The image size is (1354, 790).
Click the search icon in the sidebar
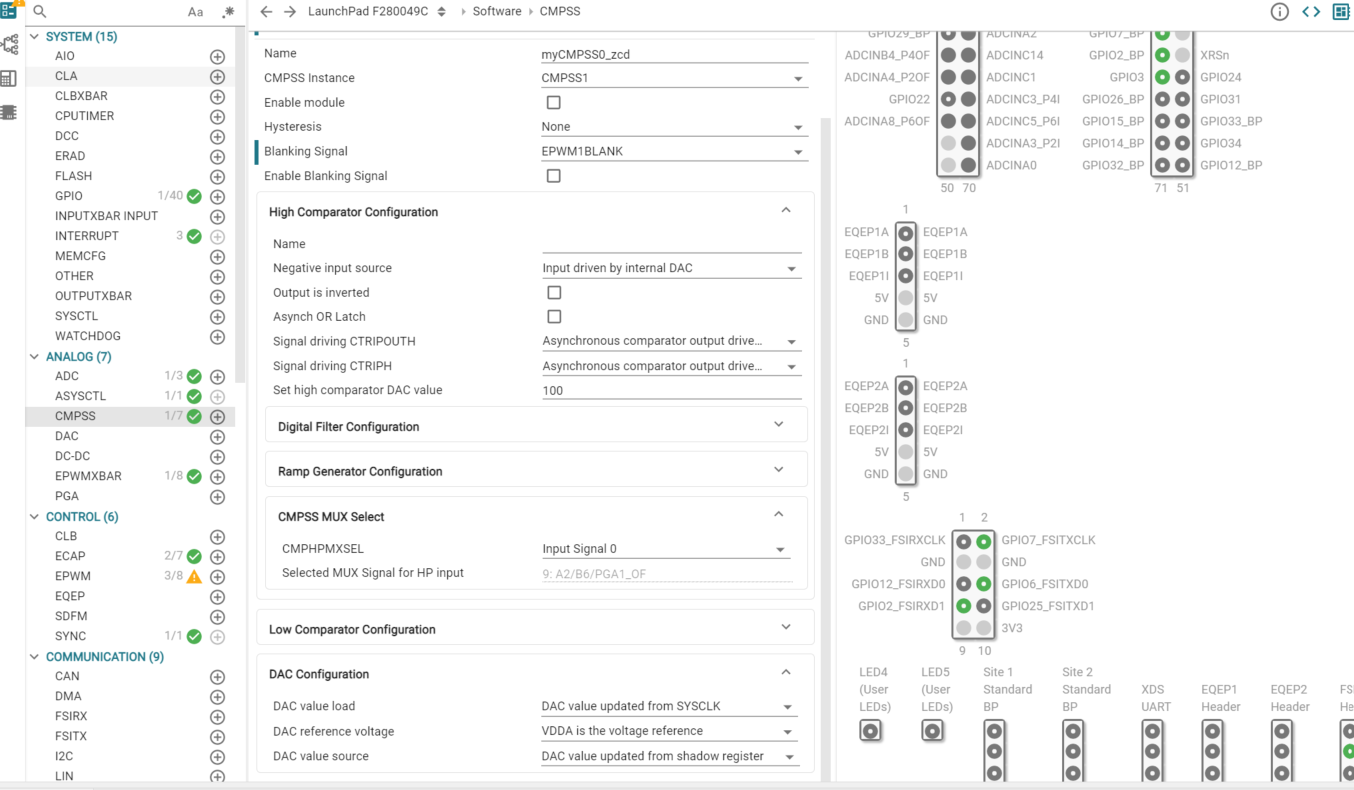coord(40,12)
